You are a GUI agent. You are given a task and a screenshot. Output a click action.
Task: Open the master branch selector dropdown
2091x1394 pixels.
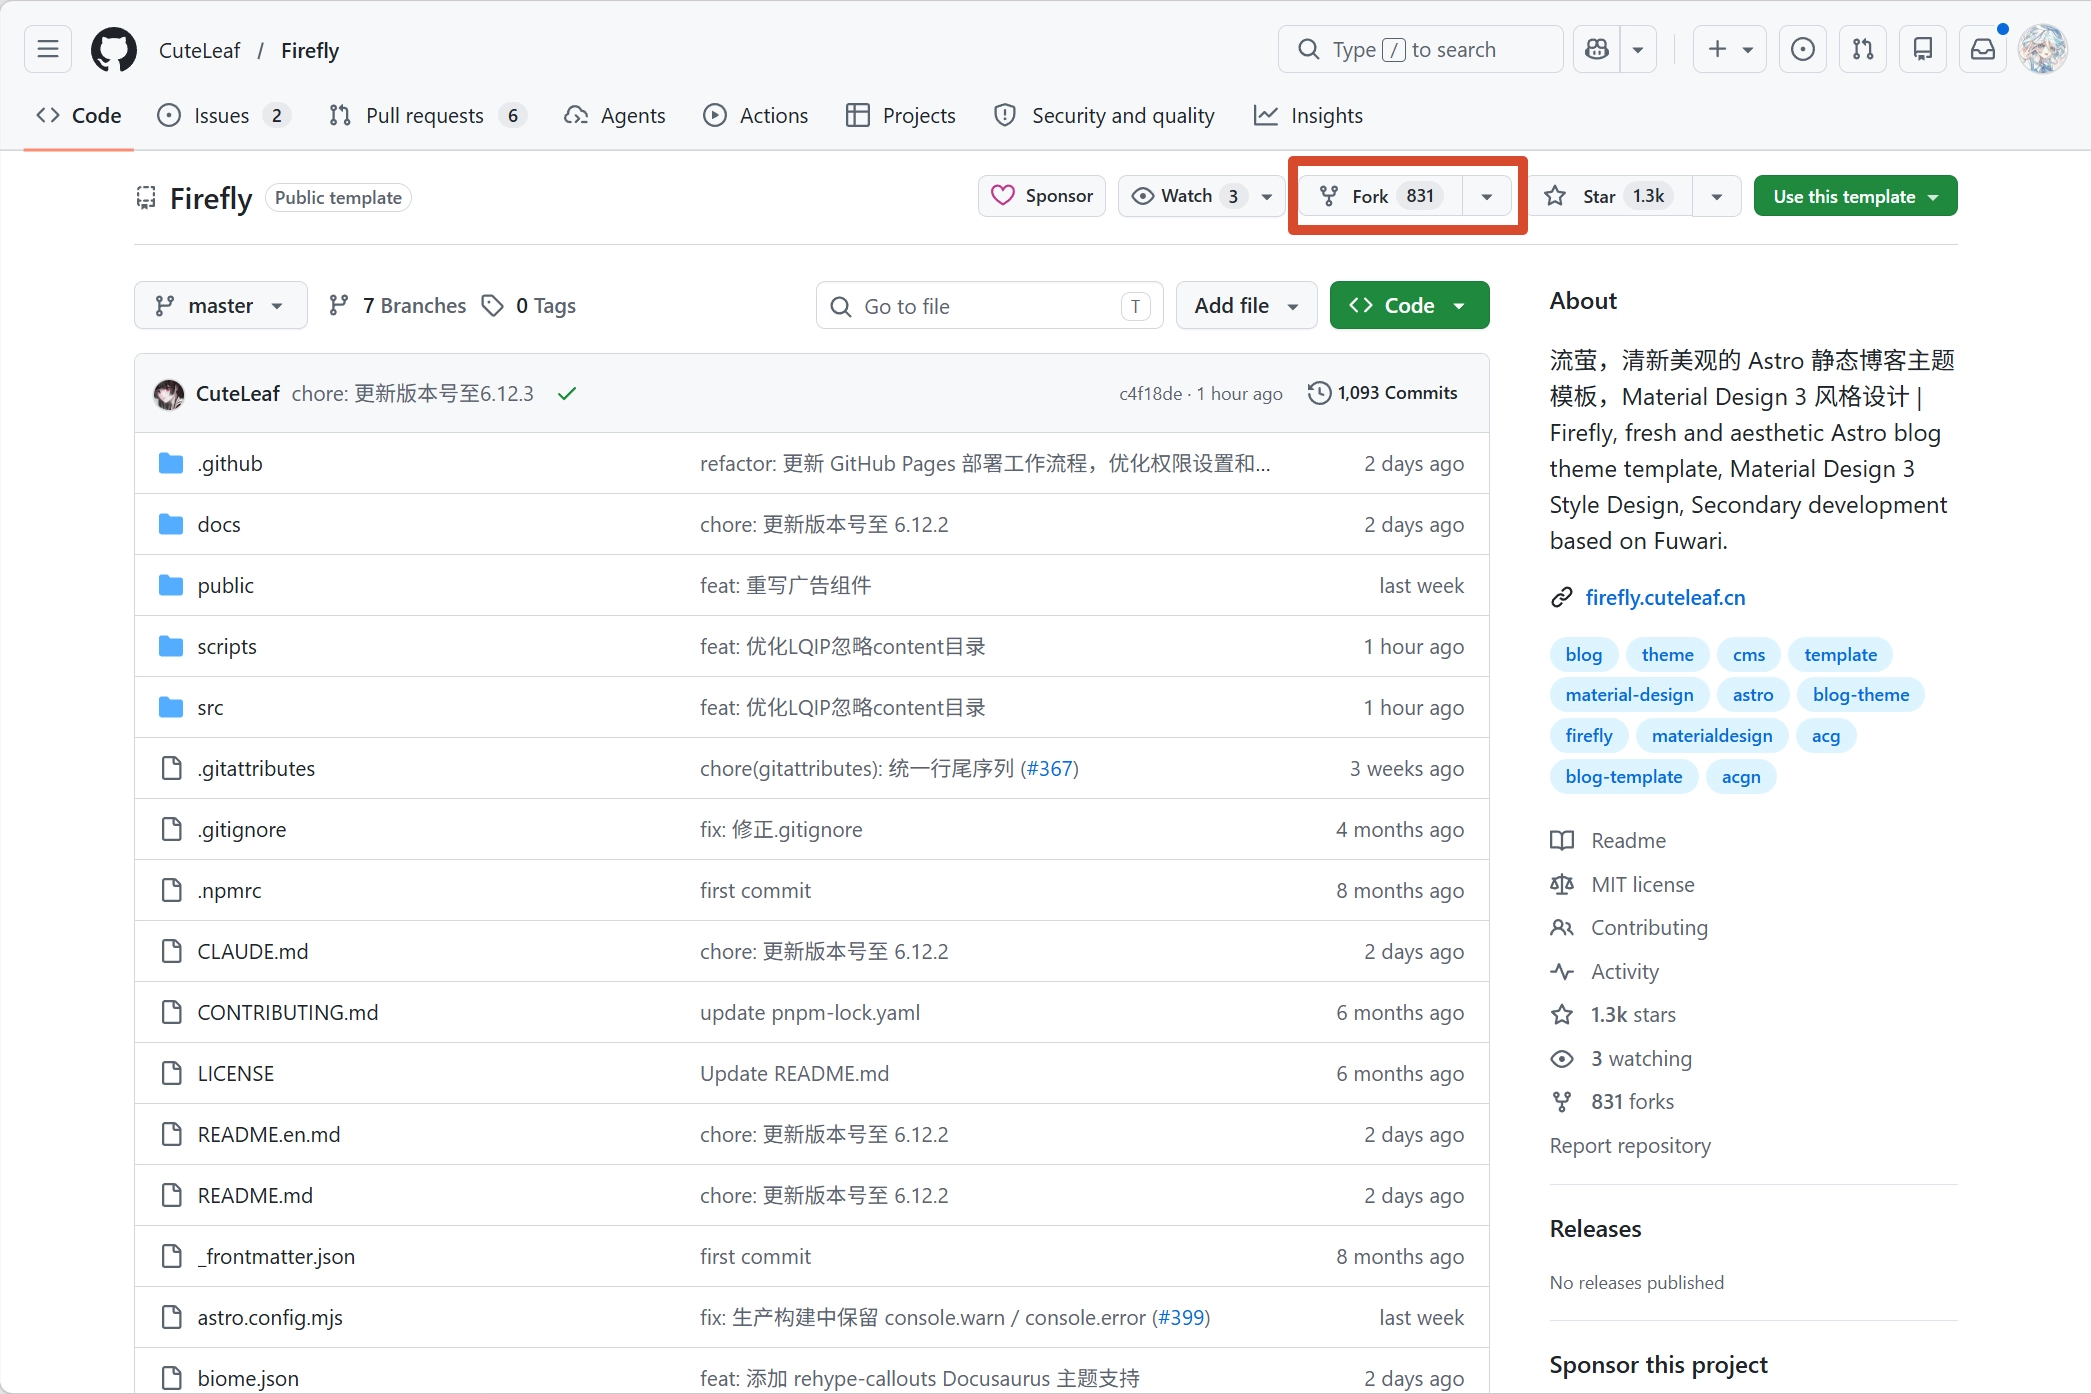click(x=220, y=305)
